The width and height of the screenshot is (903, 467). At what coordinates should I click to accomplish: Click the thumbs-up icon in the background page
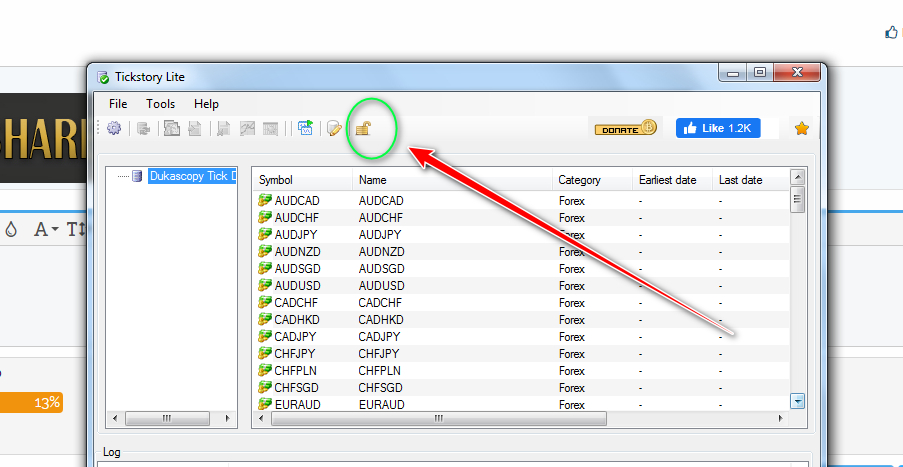[x=891, y=33]
